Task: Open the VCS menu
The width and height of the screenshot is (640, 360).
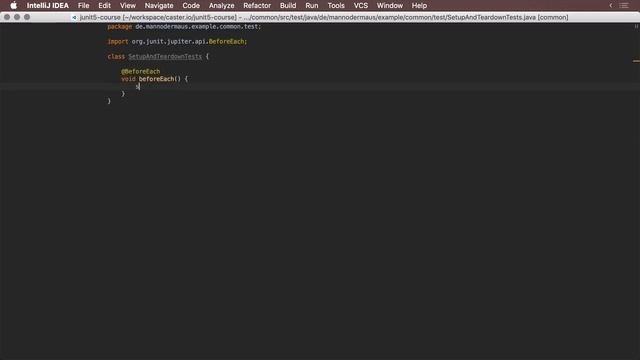Action: (x=361, y=5)
